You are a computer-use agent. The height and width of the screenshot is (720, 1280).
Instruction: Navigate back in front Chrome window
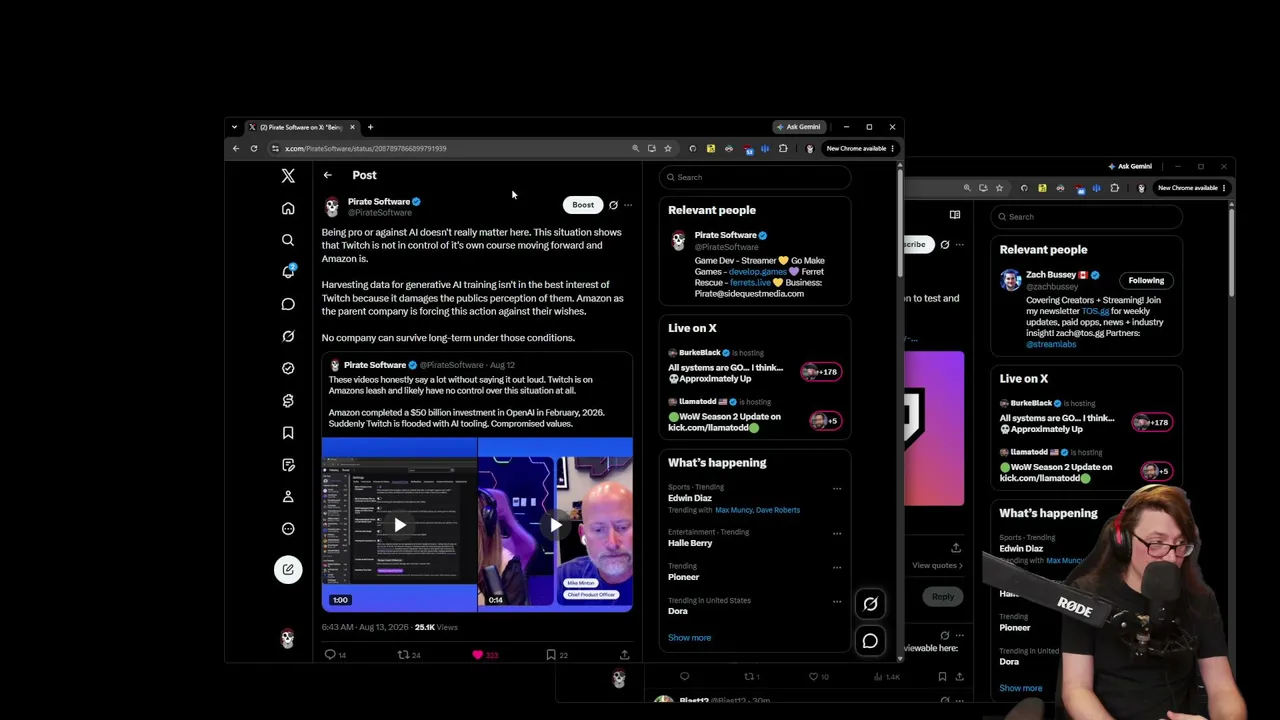[x=236, y=148]
